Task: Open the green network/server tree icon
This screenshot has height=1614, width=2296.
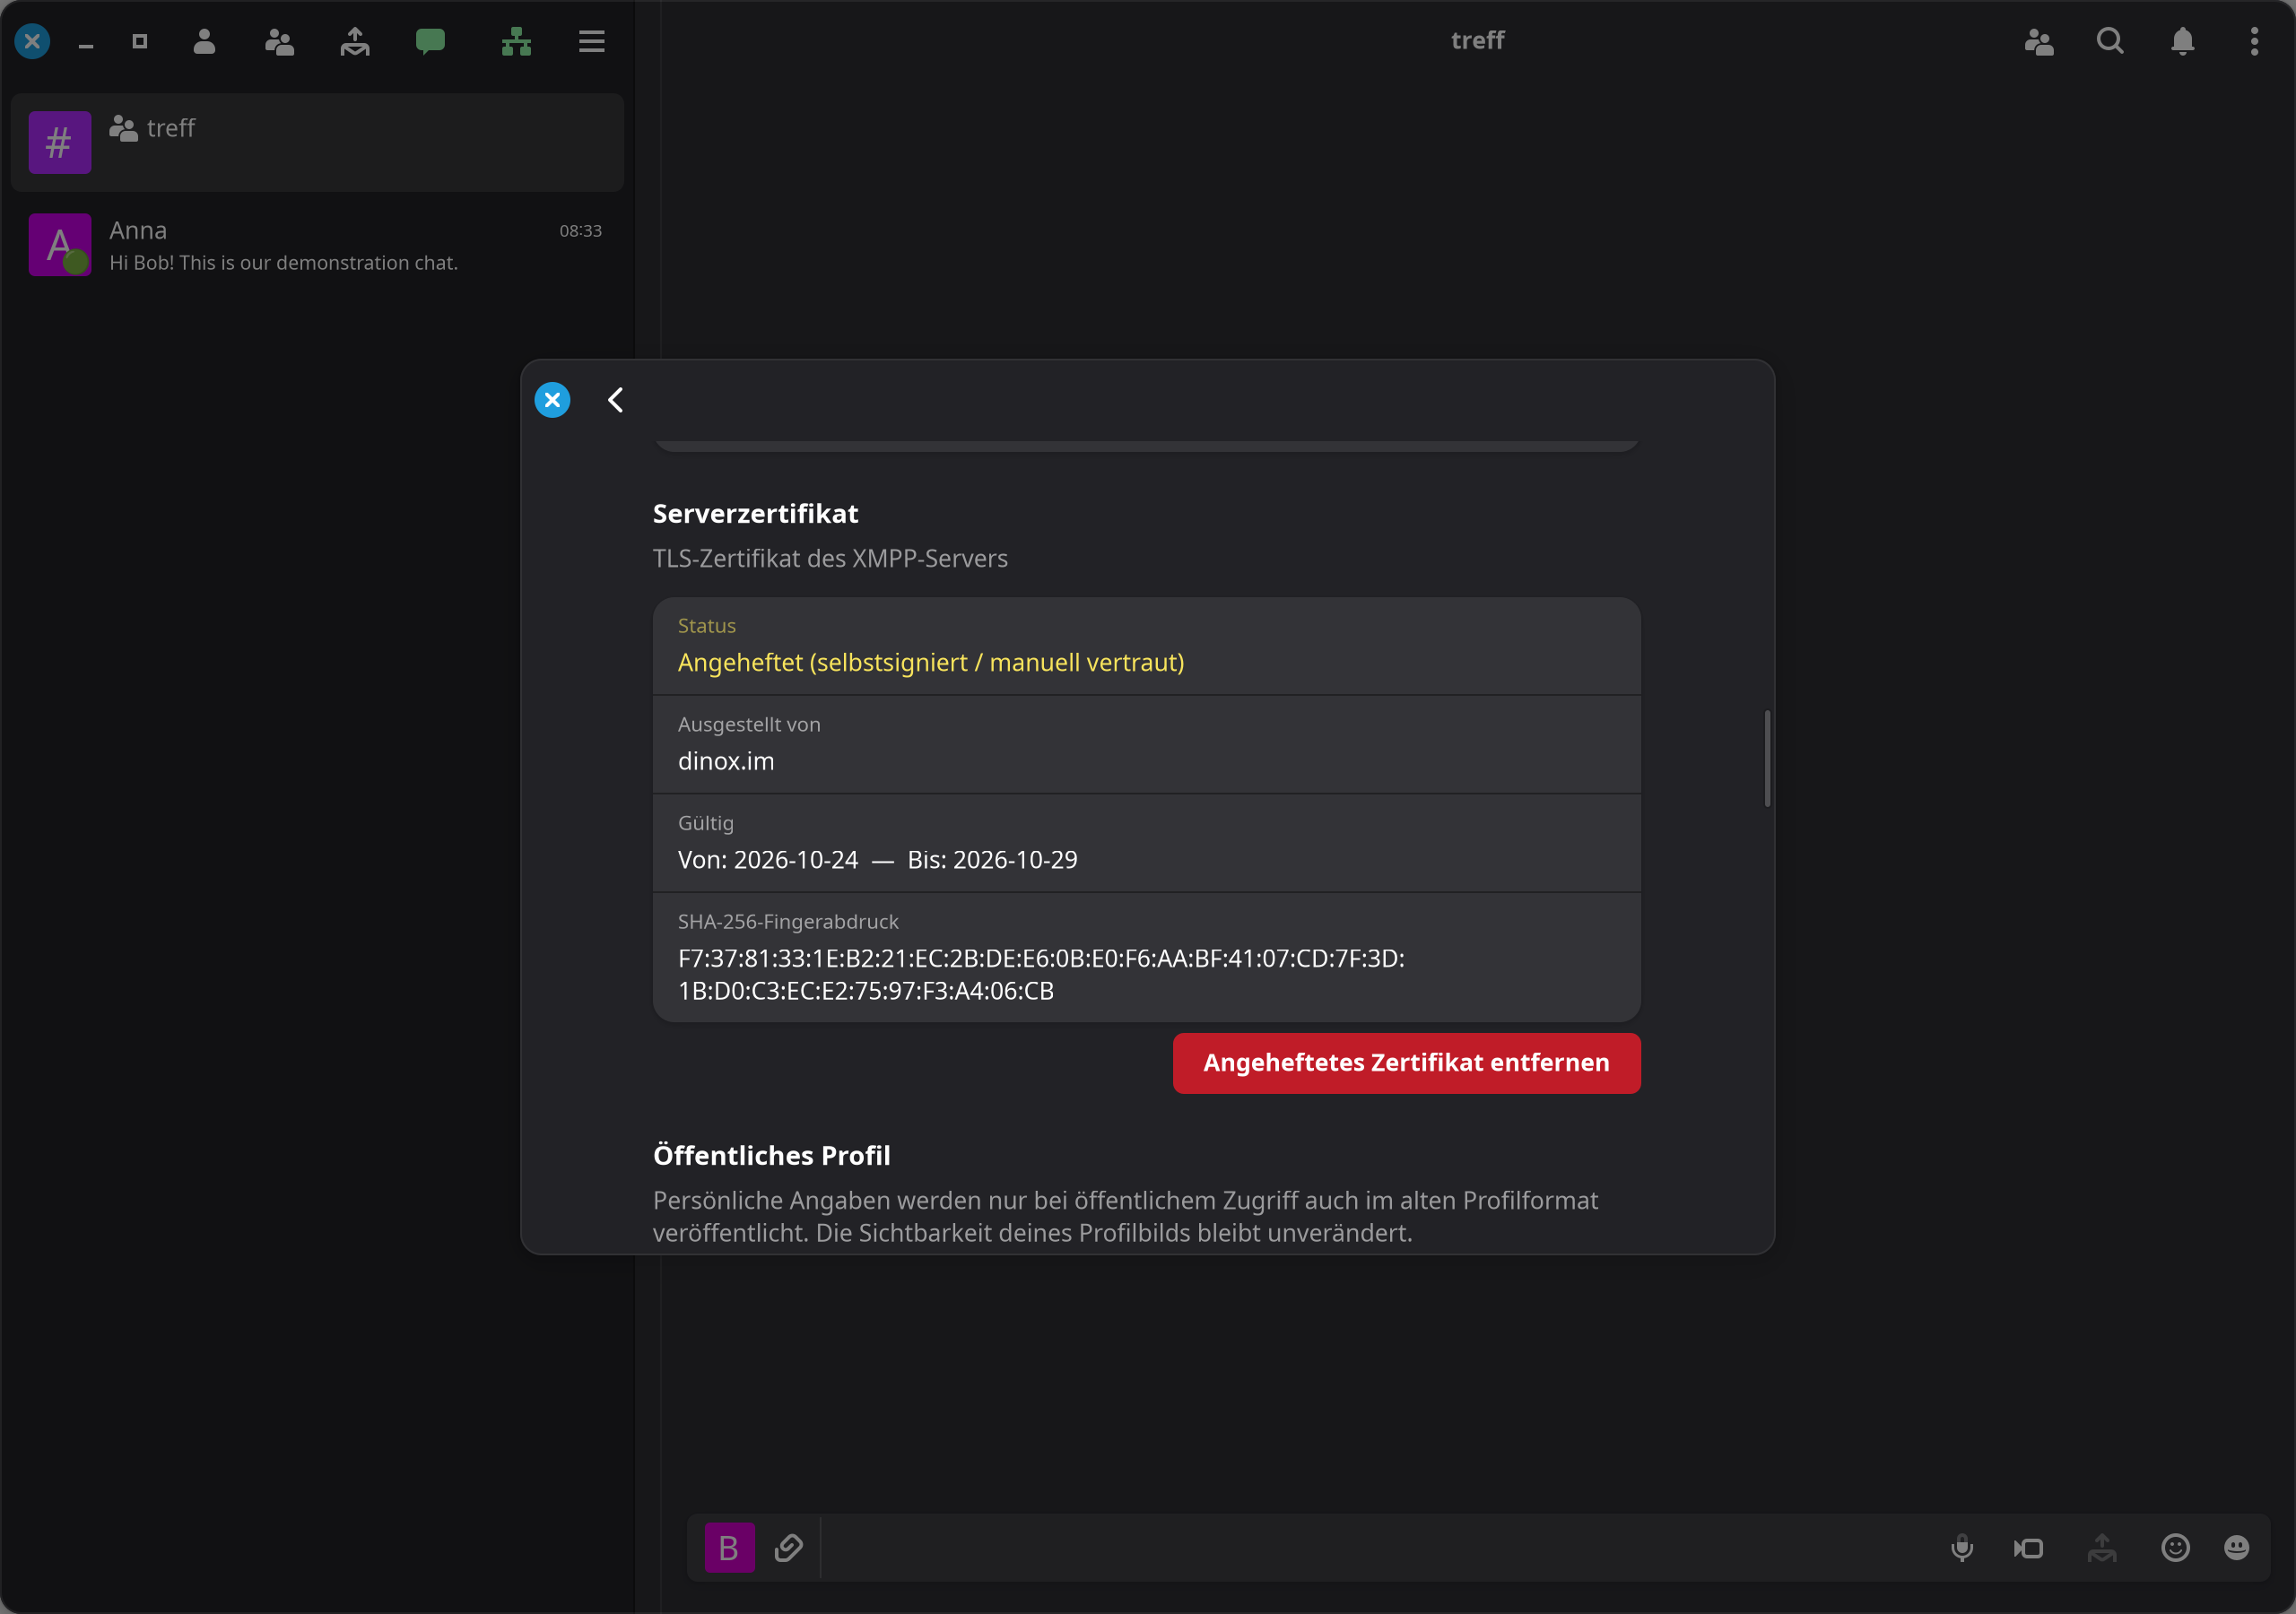Action: point(516,41)
